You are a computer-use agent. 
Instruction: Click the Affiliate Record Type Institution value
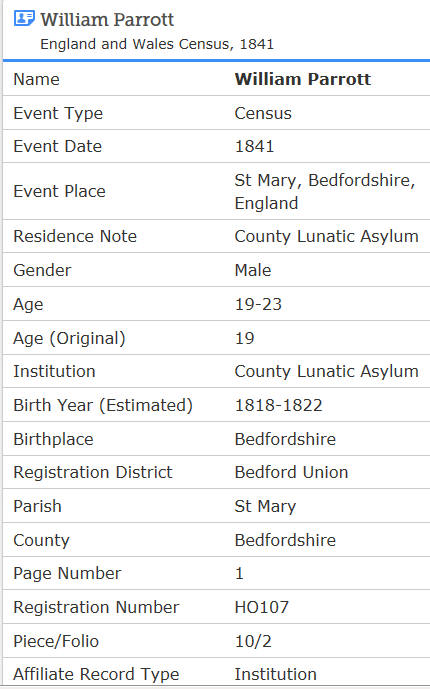tap(275, 674)
